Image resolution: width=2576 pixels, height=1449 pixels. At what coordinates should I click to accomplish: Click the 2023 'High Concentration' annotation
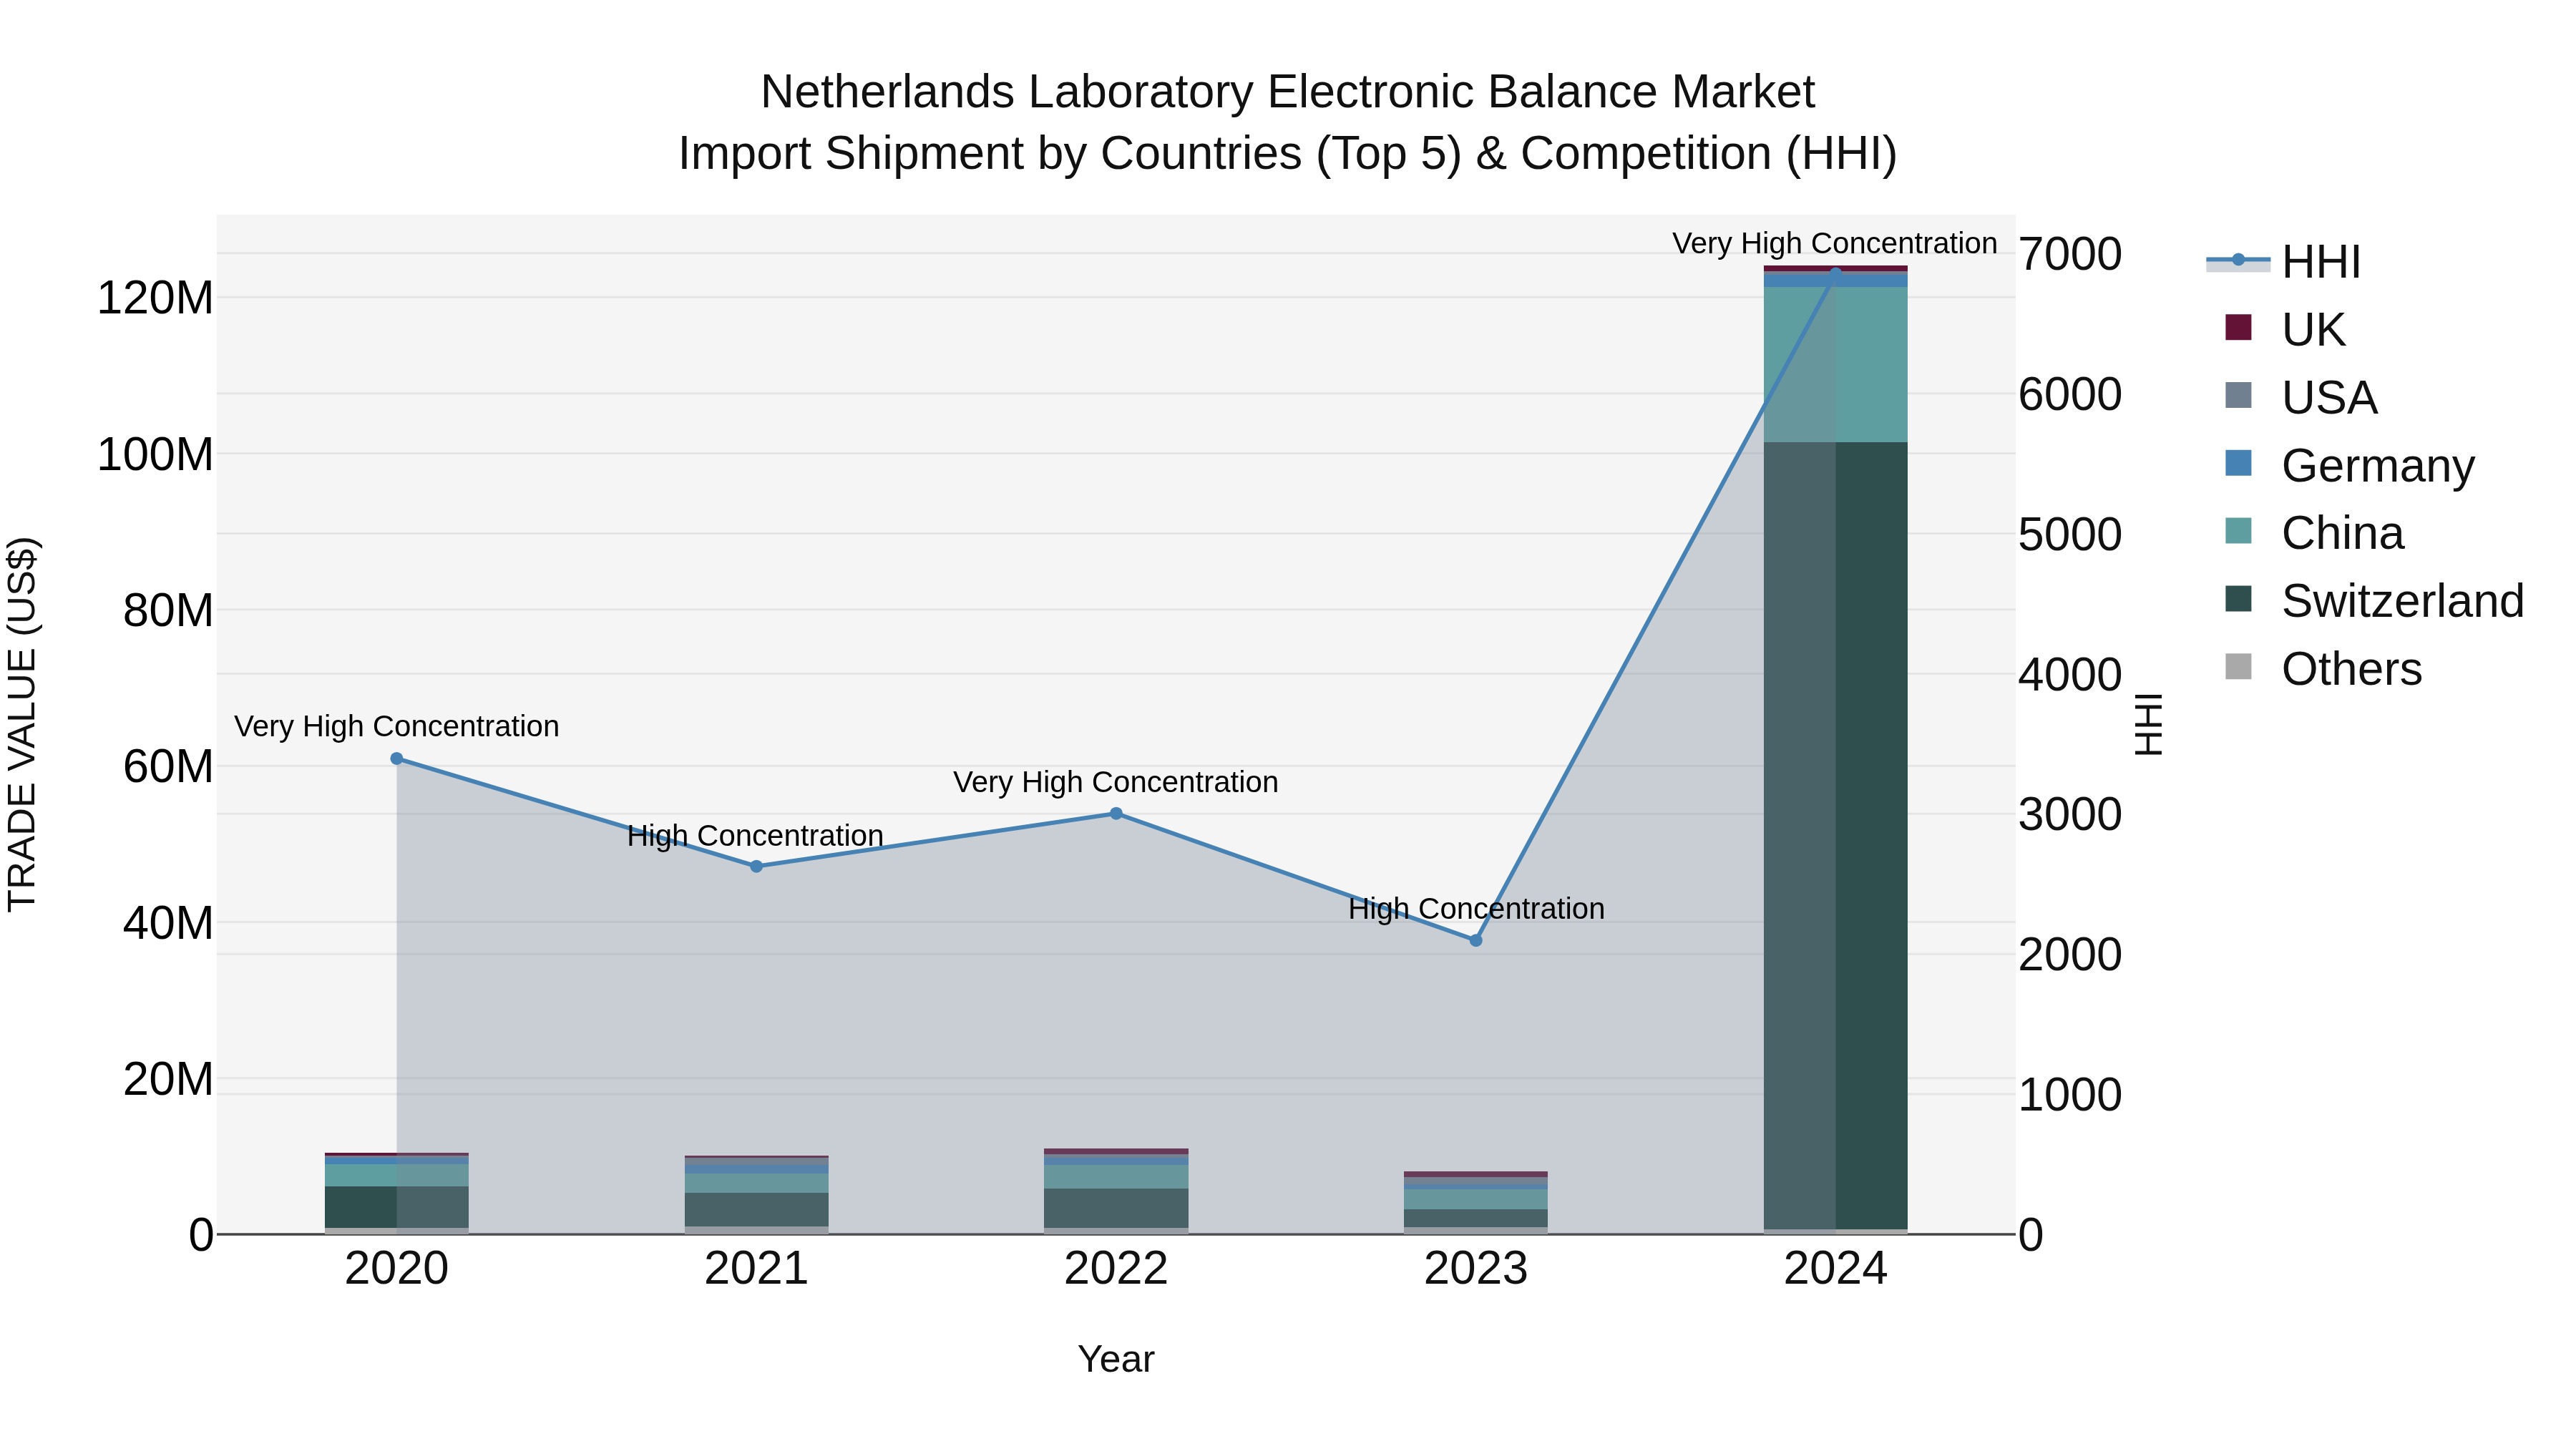(x=1476, y=909)
